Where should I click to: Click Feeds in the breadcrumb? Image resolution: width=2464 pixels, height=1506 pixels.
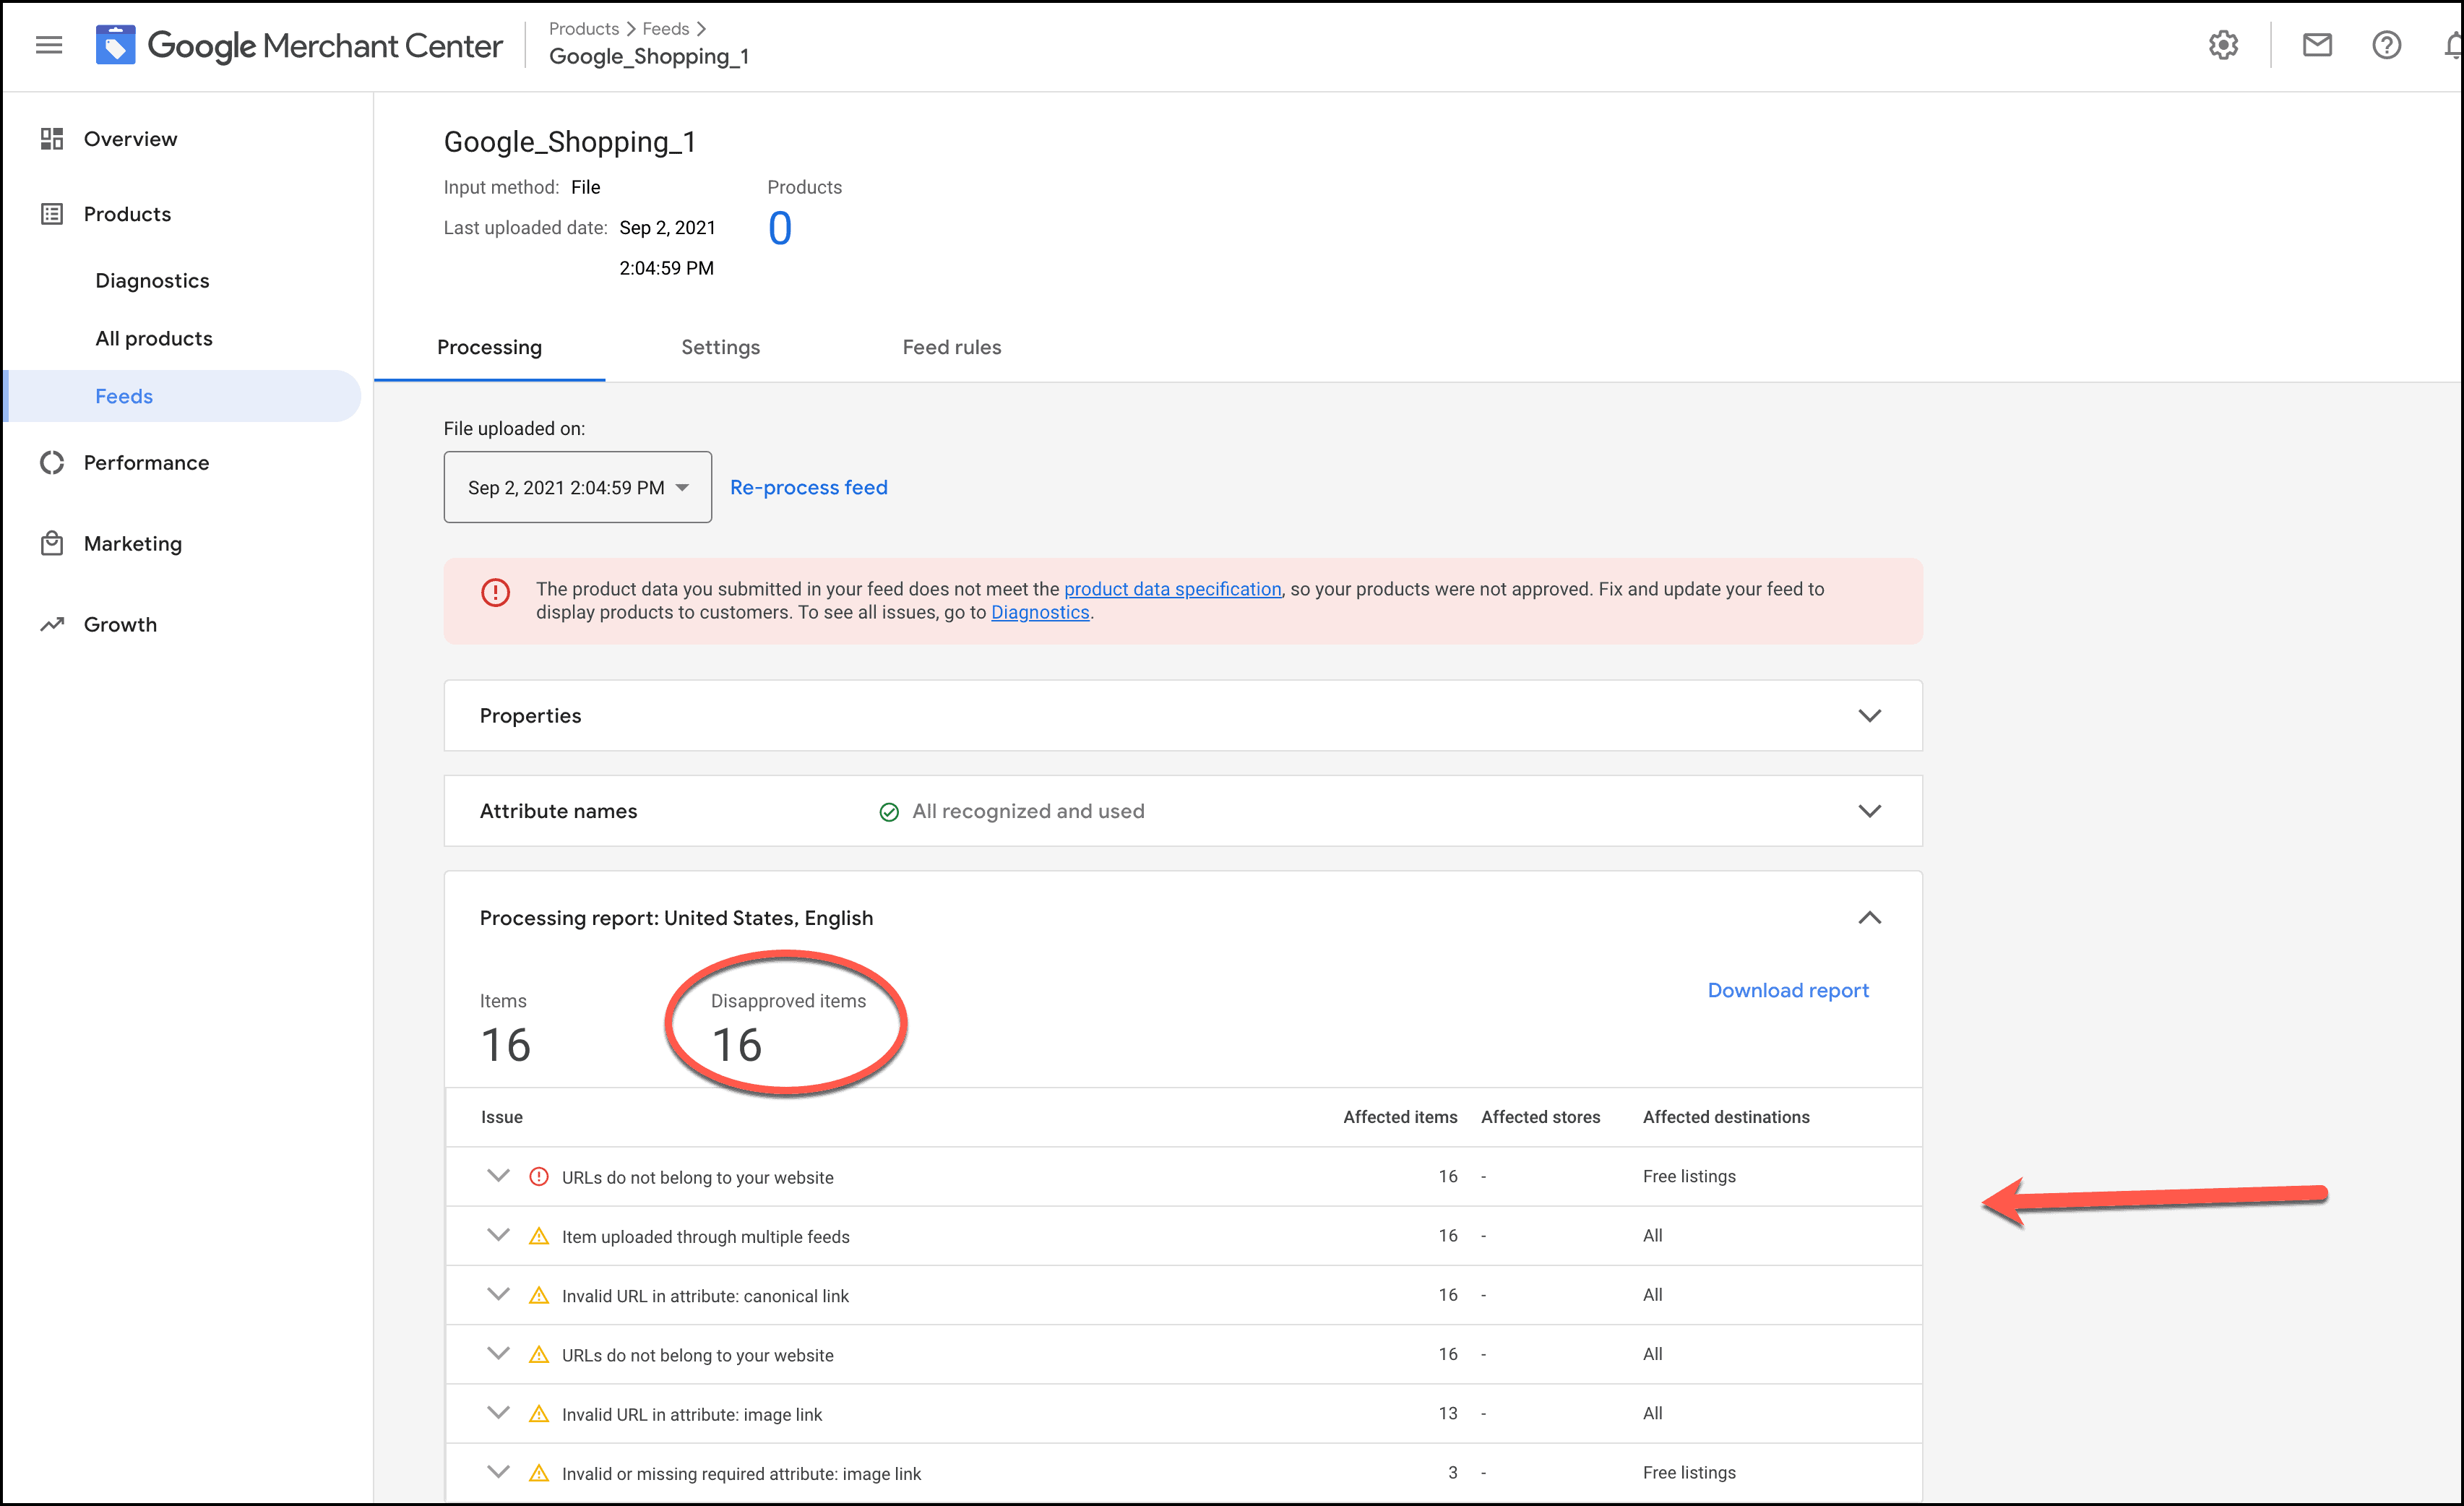click(665, 29)
